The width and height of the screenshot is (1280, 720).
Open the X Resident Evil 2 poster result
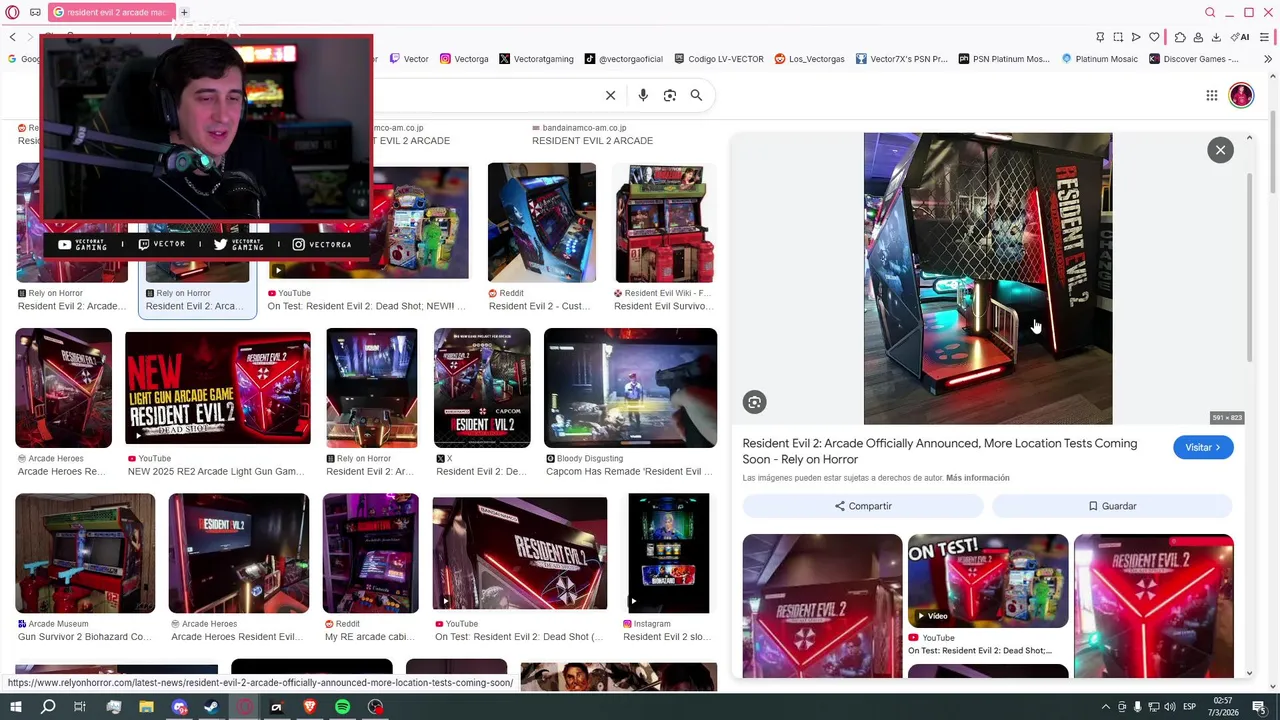(482, 388)
